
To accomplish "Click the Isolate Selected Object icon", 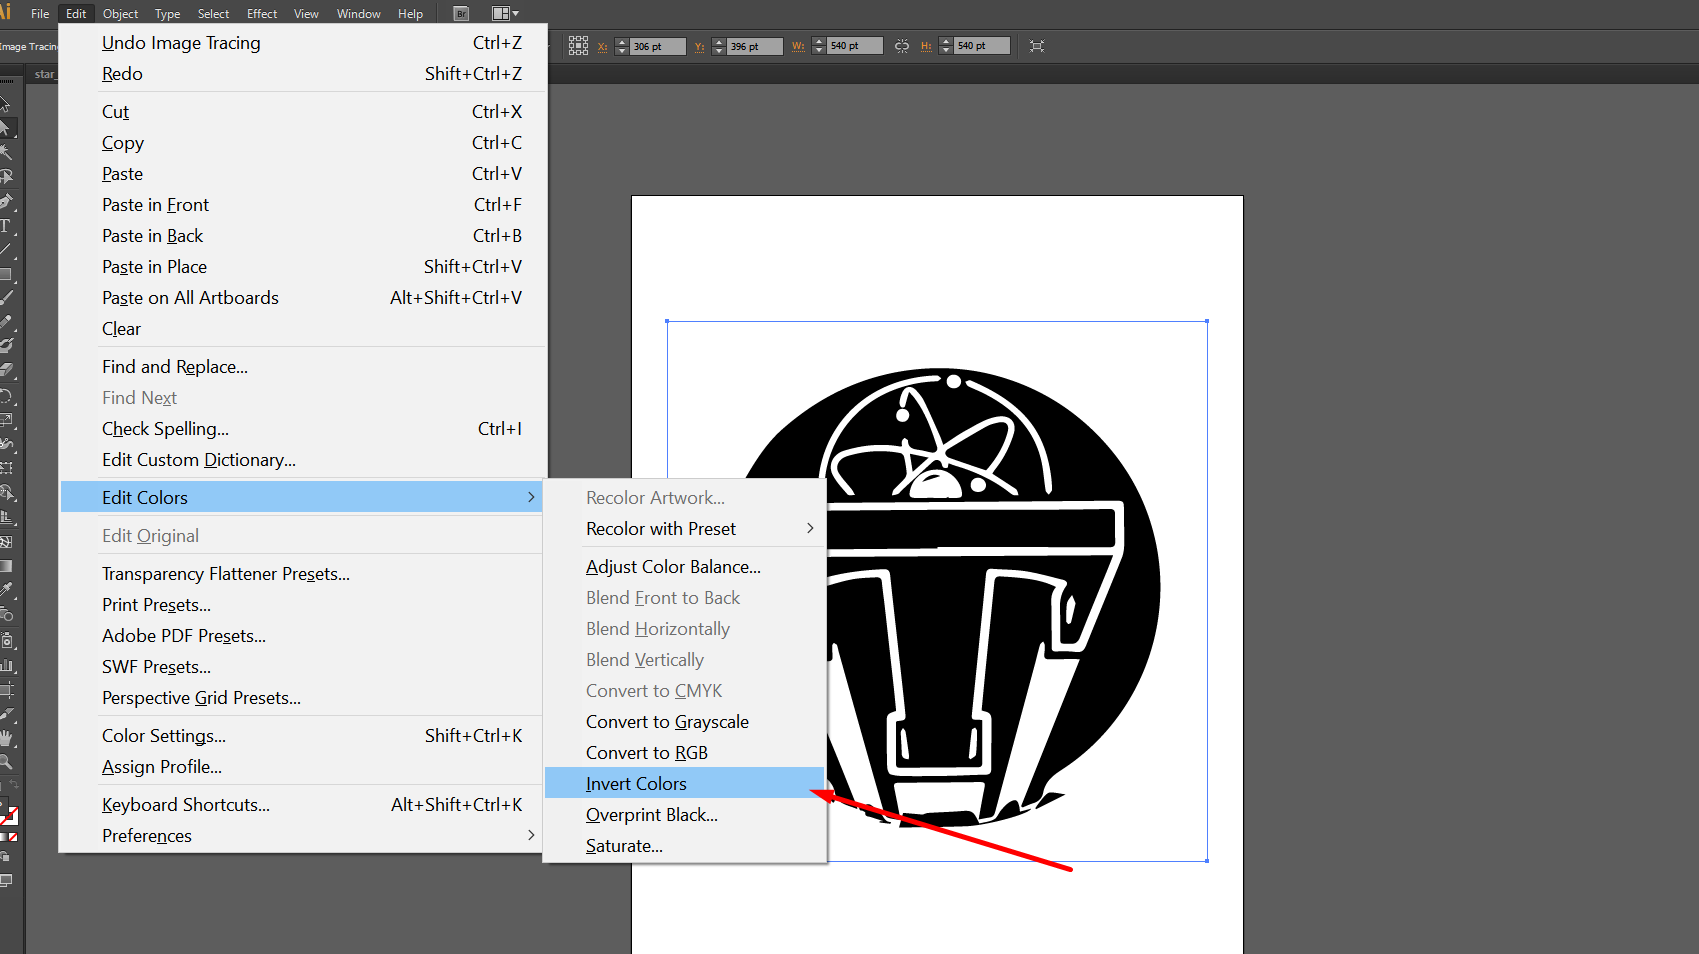I will pyautogui.click(x=1037, y=46).
